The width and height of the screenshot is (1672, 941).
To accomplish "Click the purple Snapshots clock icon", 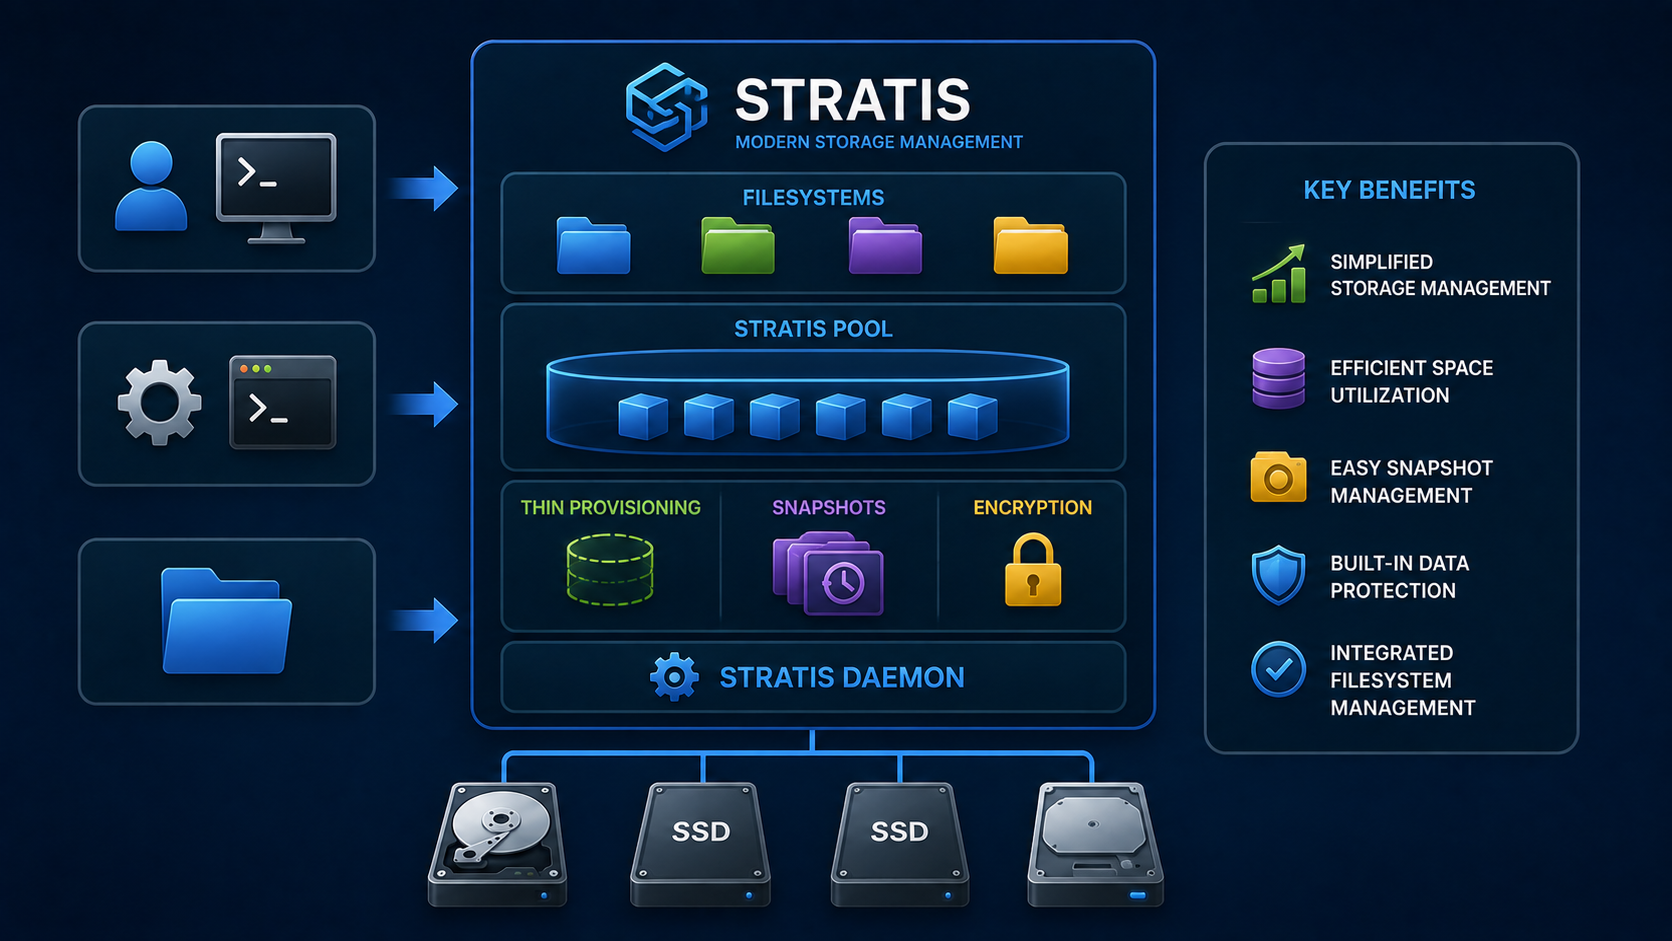I will (x=828, y=573).
